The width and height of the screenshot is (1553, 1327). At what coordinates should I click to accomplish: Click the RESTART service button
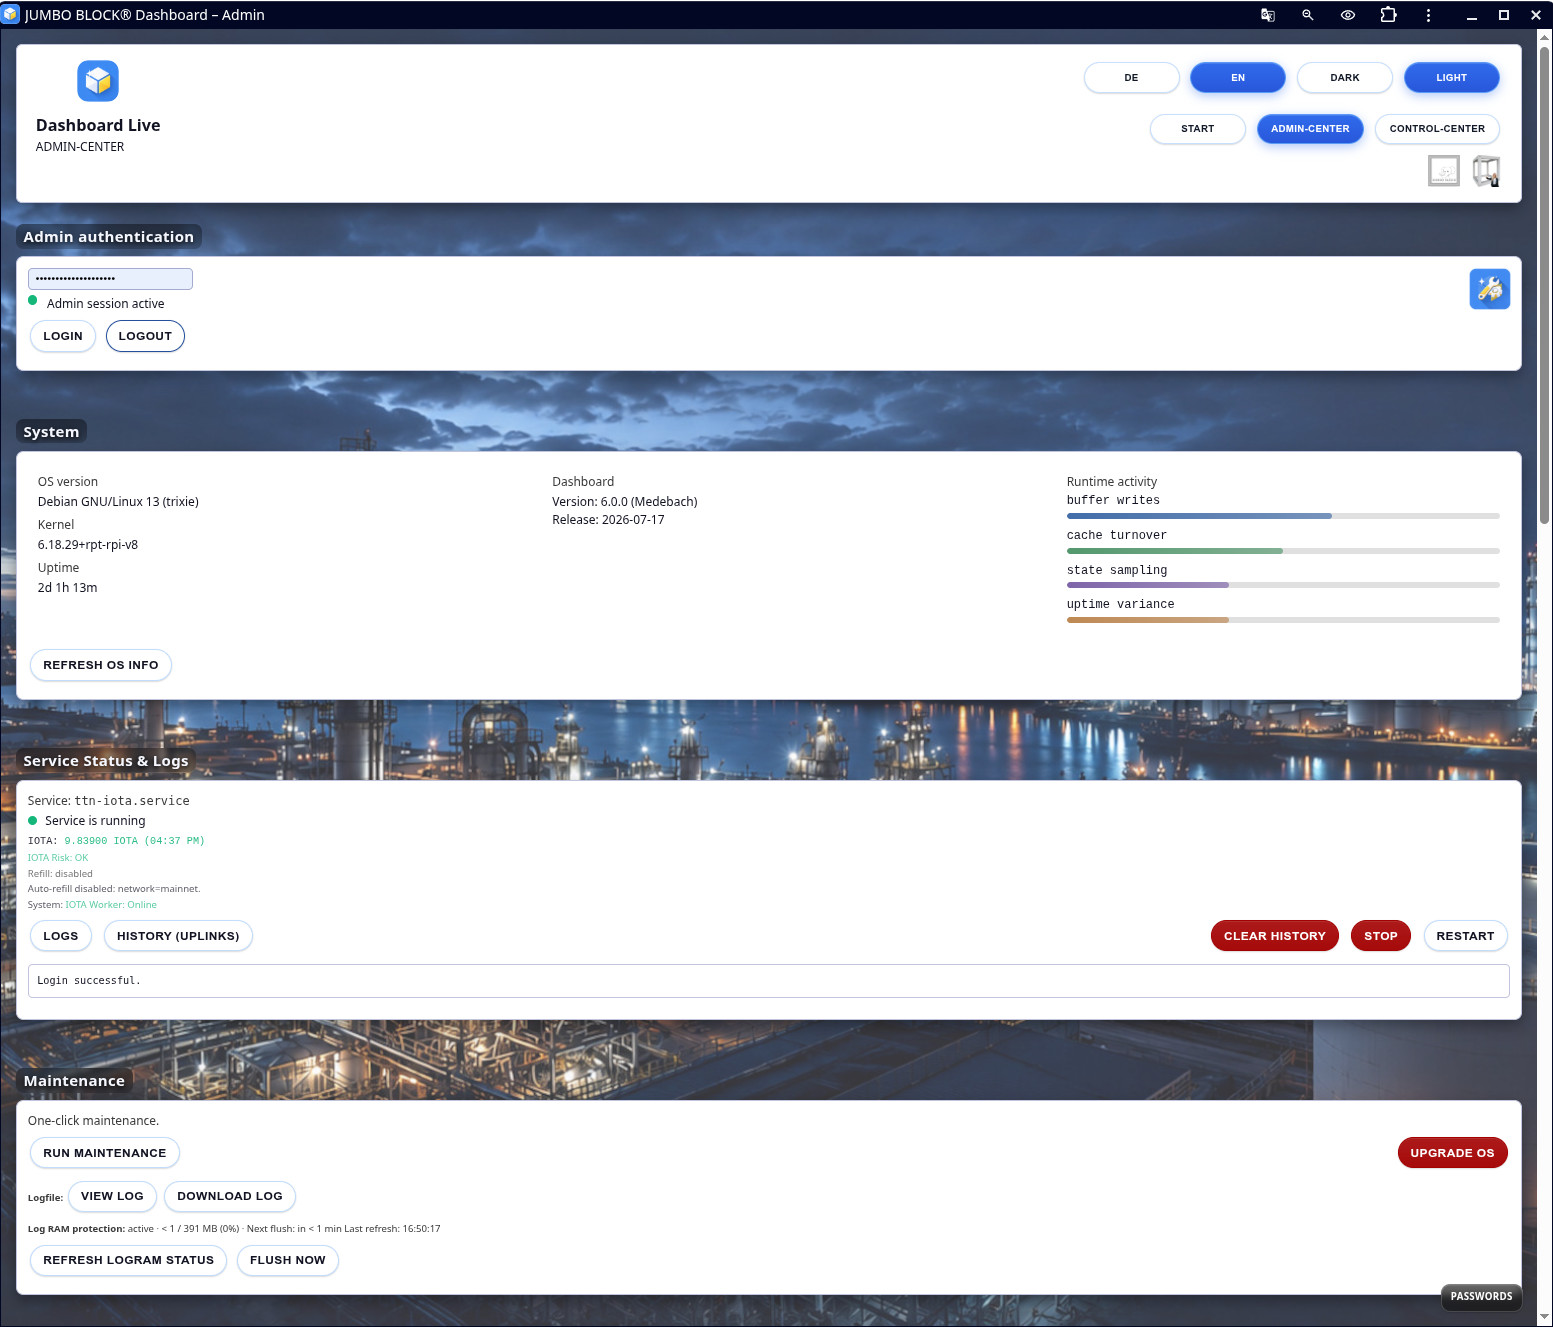click(1465, 936)
